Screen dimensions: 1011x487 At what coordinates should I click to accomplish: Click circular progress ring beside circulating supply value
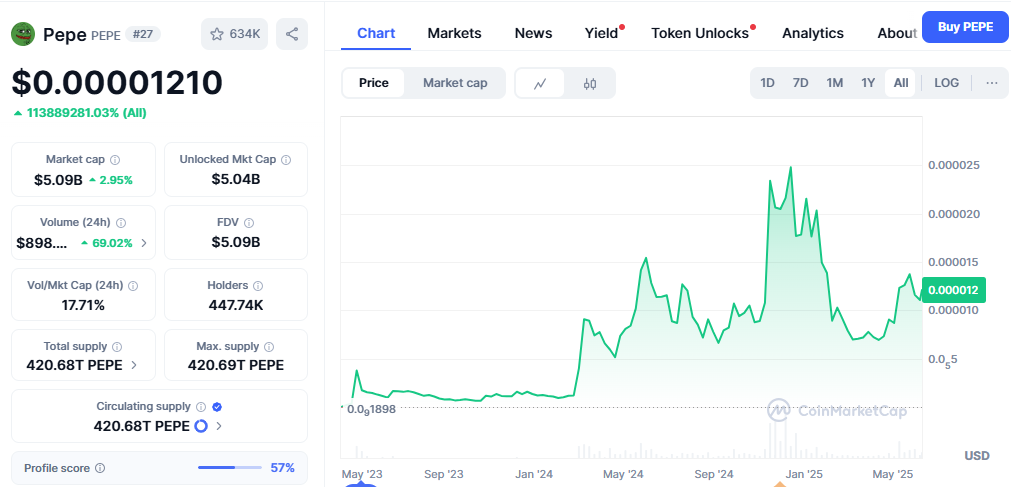click(x=201, y=426)
